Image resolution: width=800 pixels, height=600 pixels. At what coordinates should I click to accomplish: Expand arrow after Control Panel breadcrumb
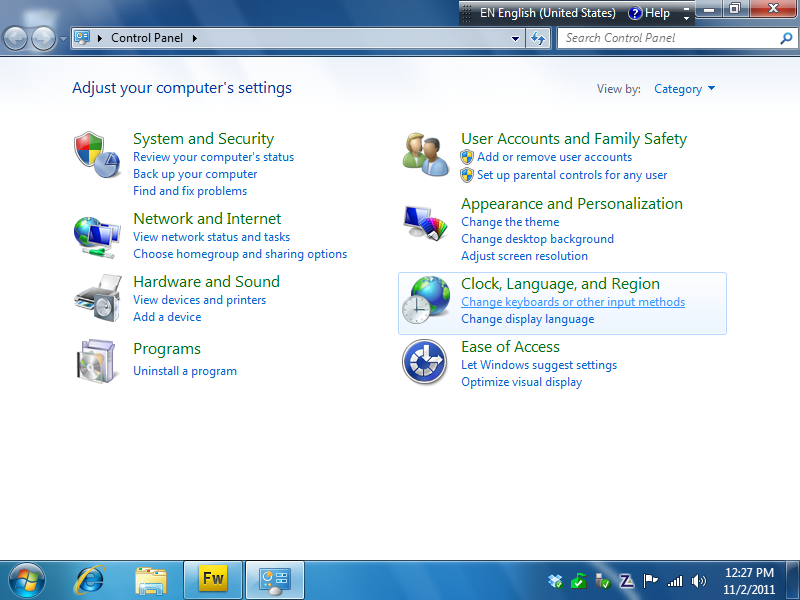(x=194, y=38)
